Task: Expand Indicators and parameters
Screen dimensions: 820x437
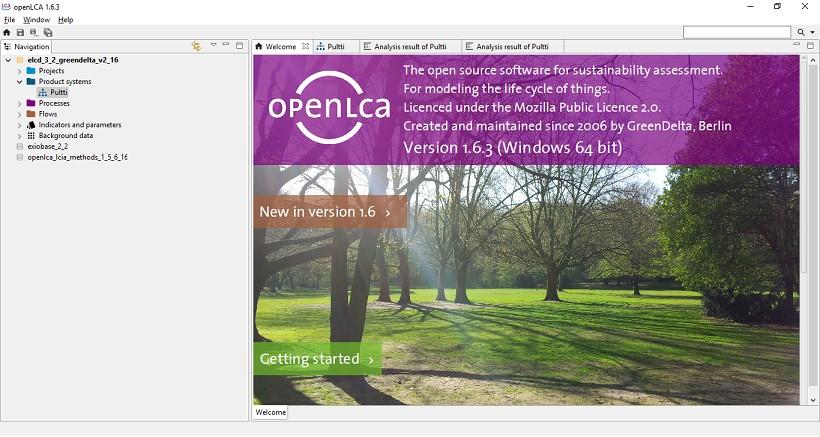Action: (19, 125)
